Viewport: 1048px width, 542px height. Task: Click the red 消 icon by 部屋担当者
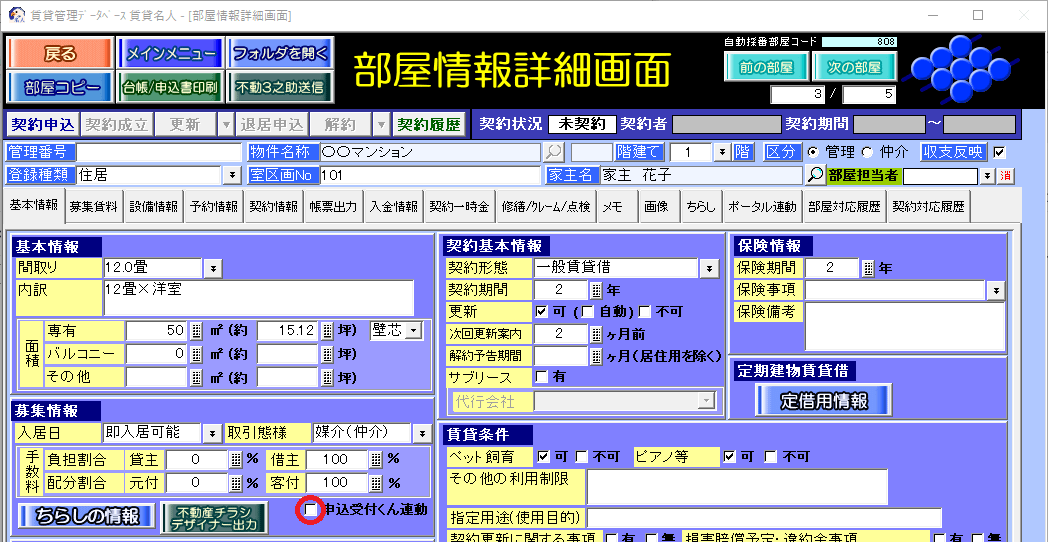1006,176
